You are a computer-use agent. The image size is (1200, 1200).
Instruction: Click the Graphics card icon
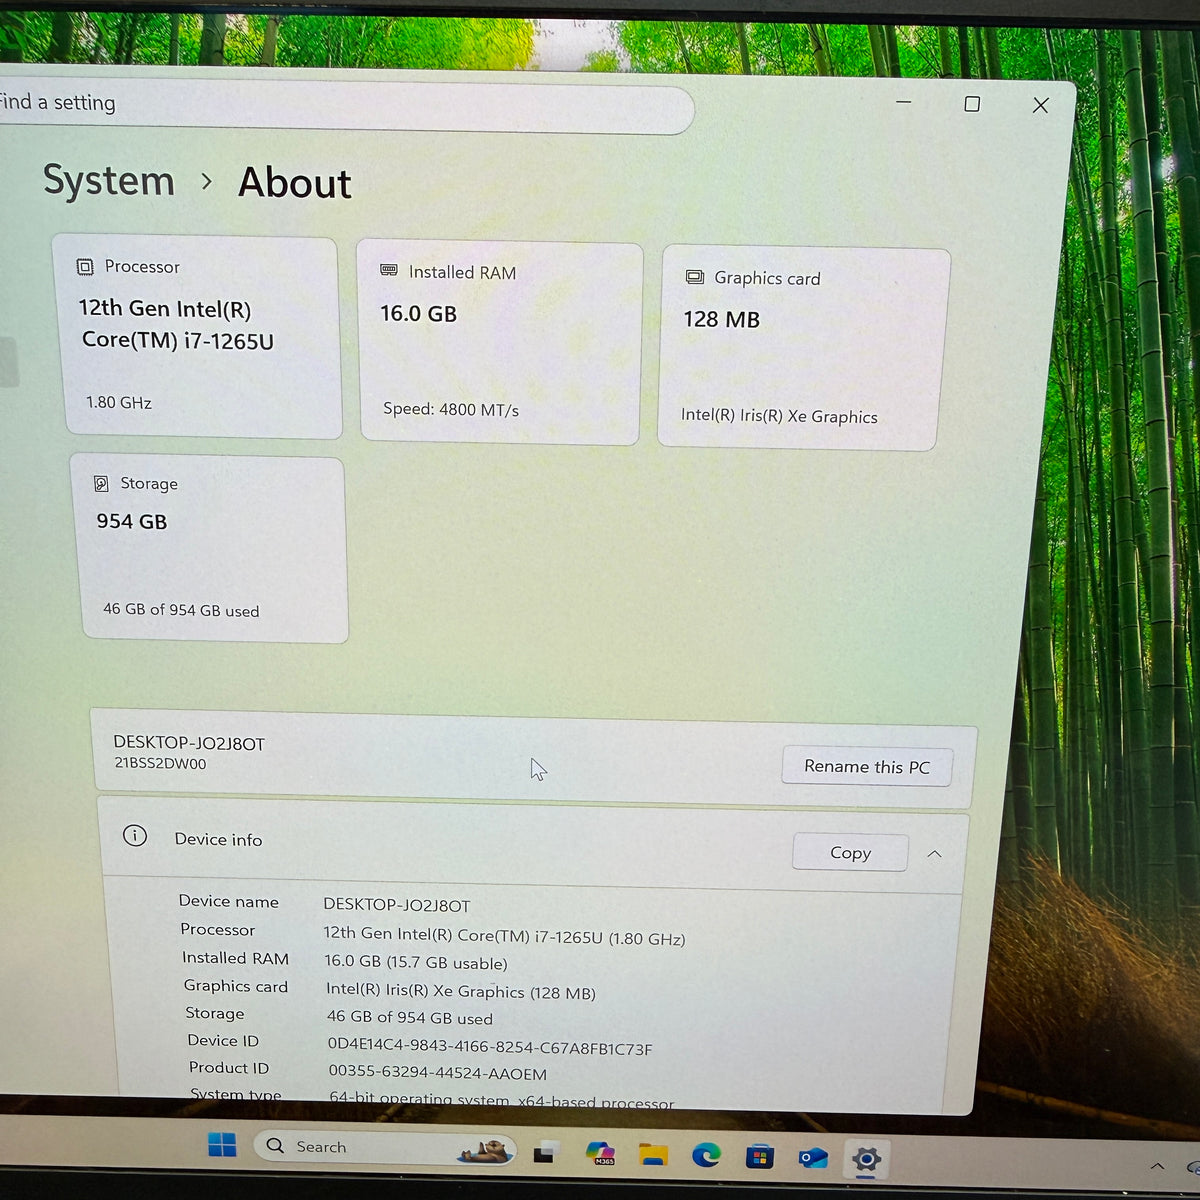pos(694,277)
